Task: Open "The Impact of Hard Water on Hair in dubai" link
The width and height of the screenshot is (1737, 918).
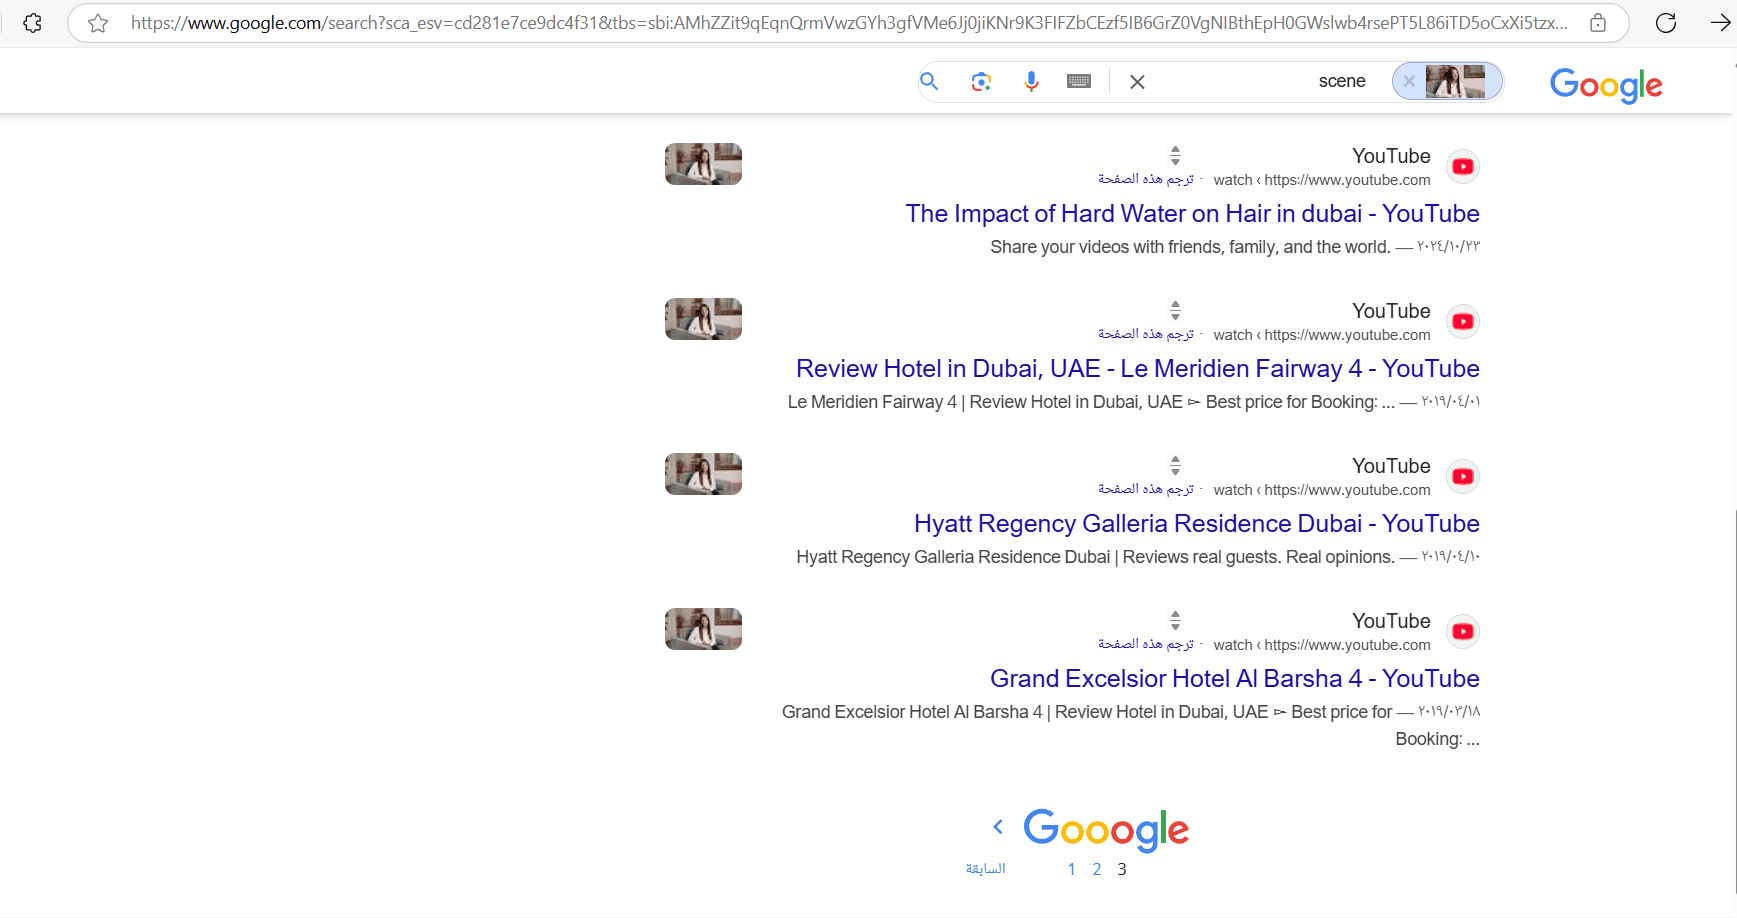Action: pyautogui.click(x=1192, y=214)
